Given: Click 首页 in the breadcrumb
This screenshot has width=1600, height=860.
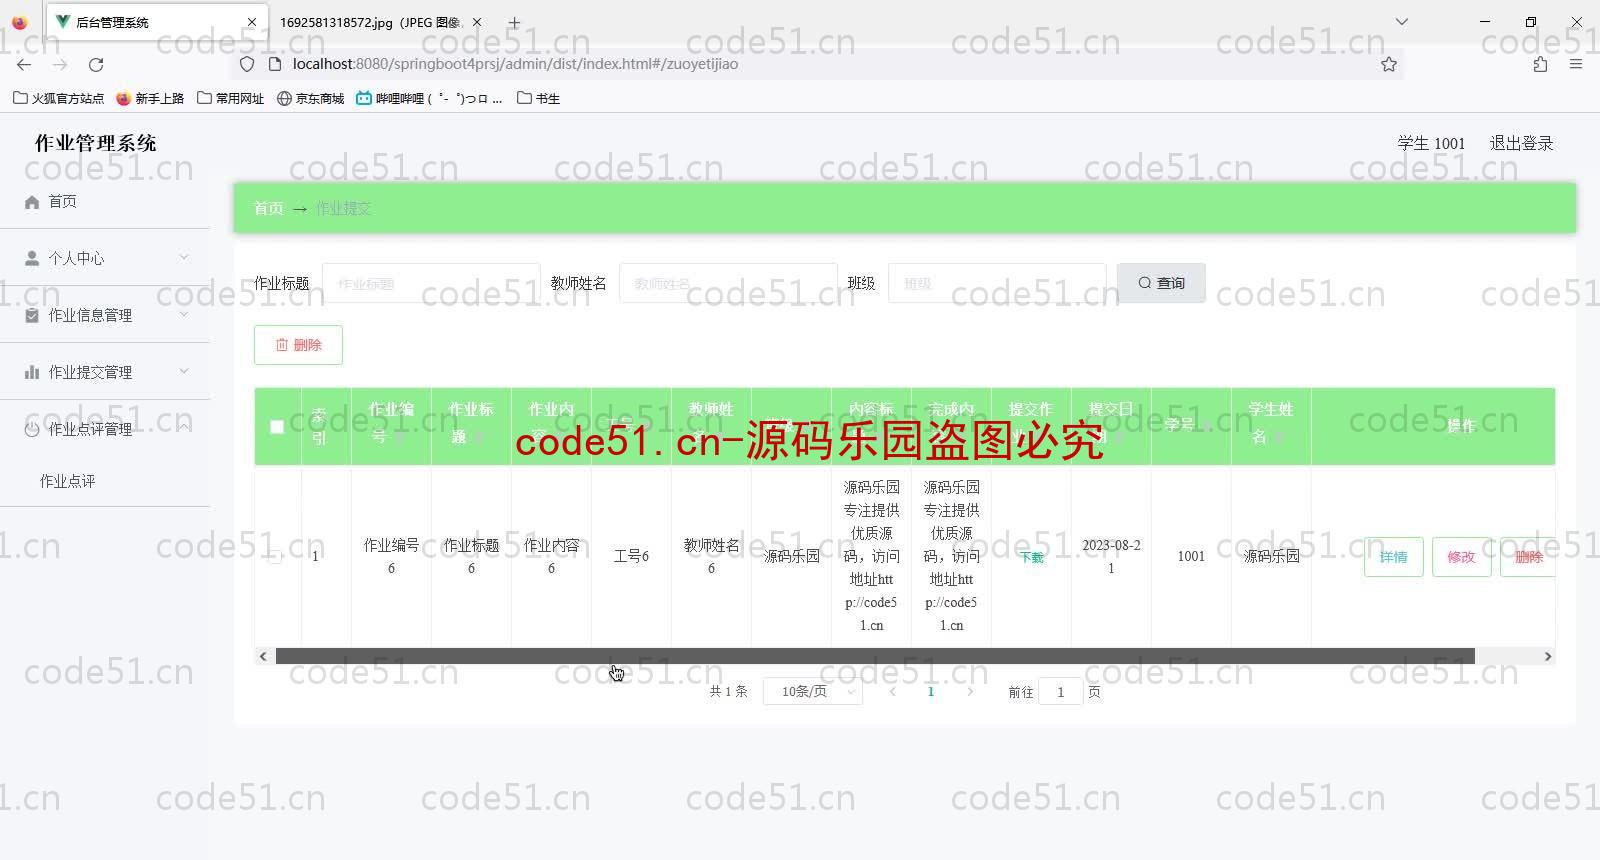Looking at the screenshot, I should tap(268, 208).
